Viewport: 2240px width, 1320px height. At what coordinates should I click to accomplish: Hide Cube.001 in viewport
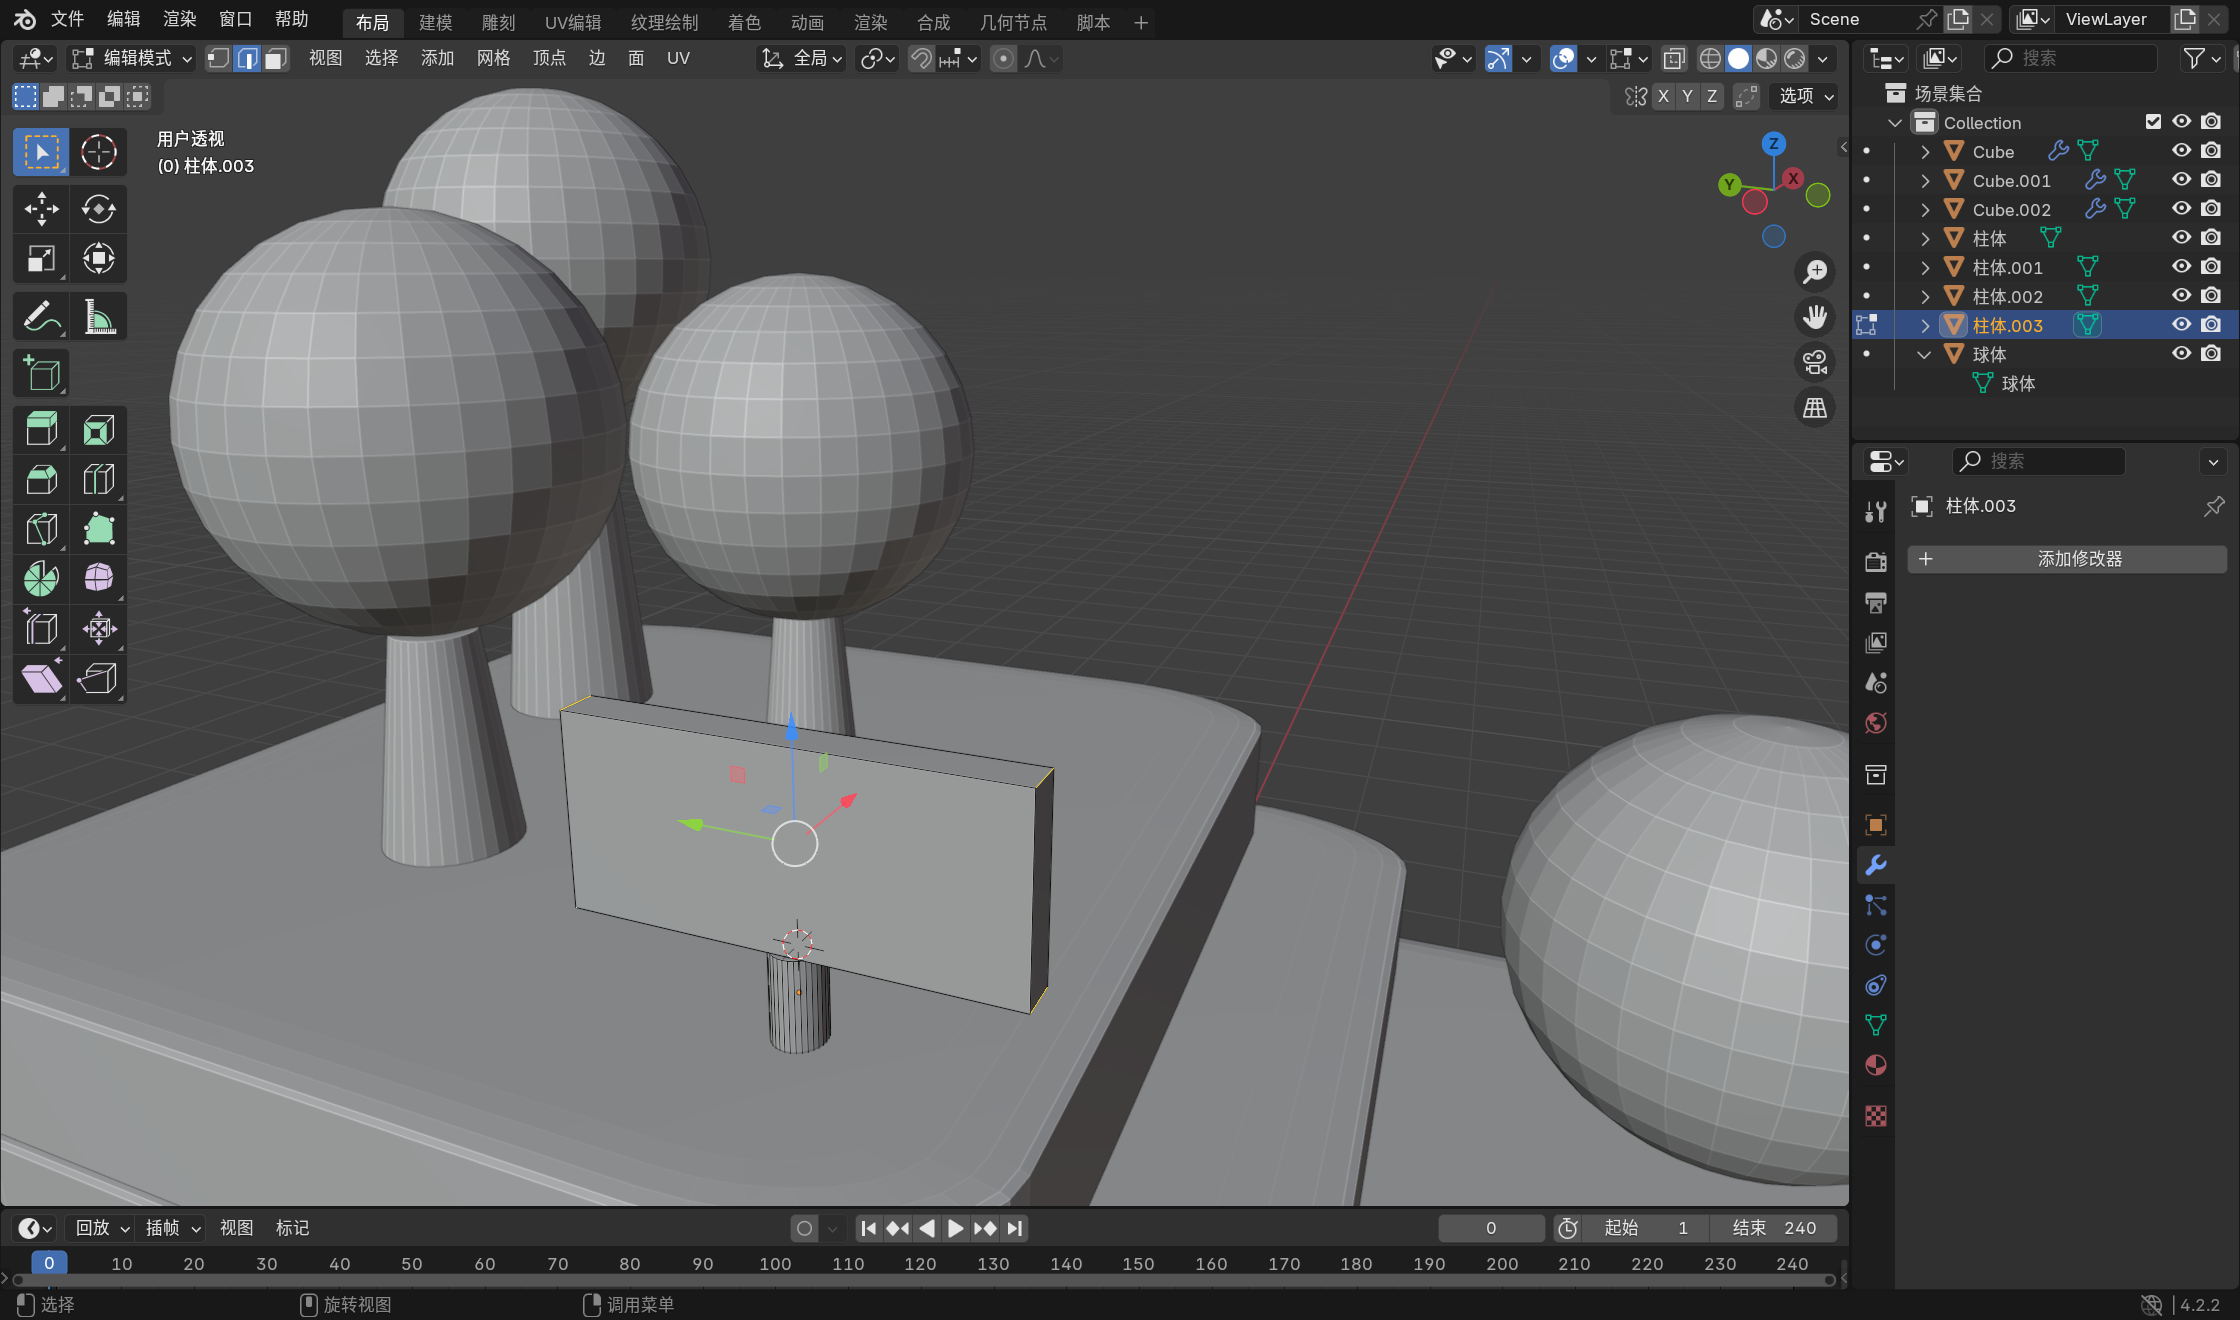[2181, 180]
